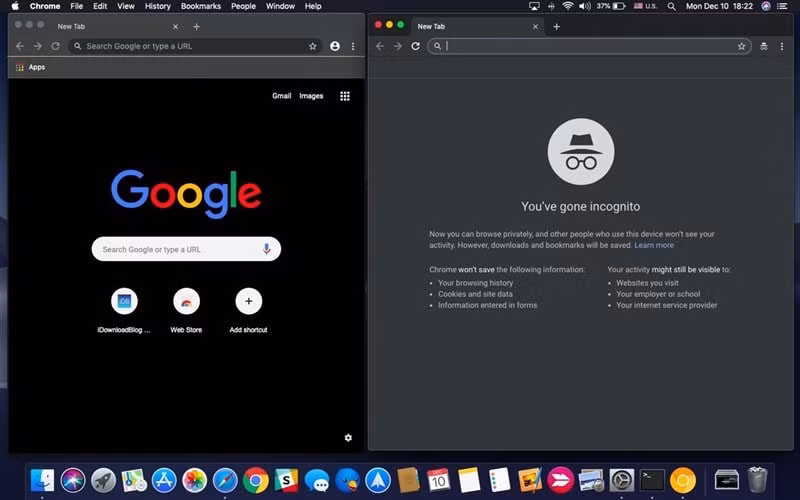Reload the page in the left Chrome window
The height and width of the screenshot is (500, 800).
tap(55, 46)
